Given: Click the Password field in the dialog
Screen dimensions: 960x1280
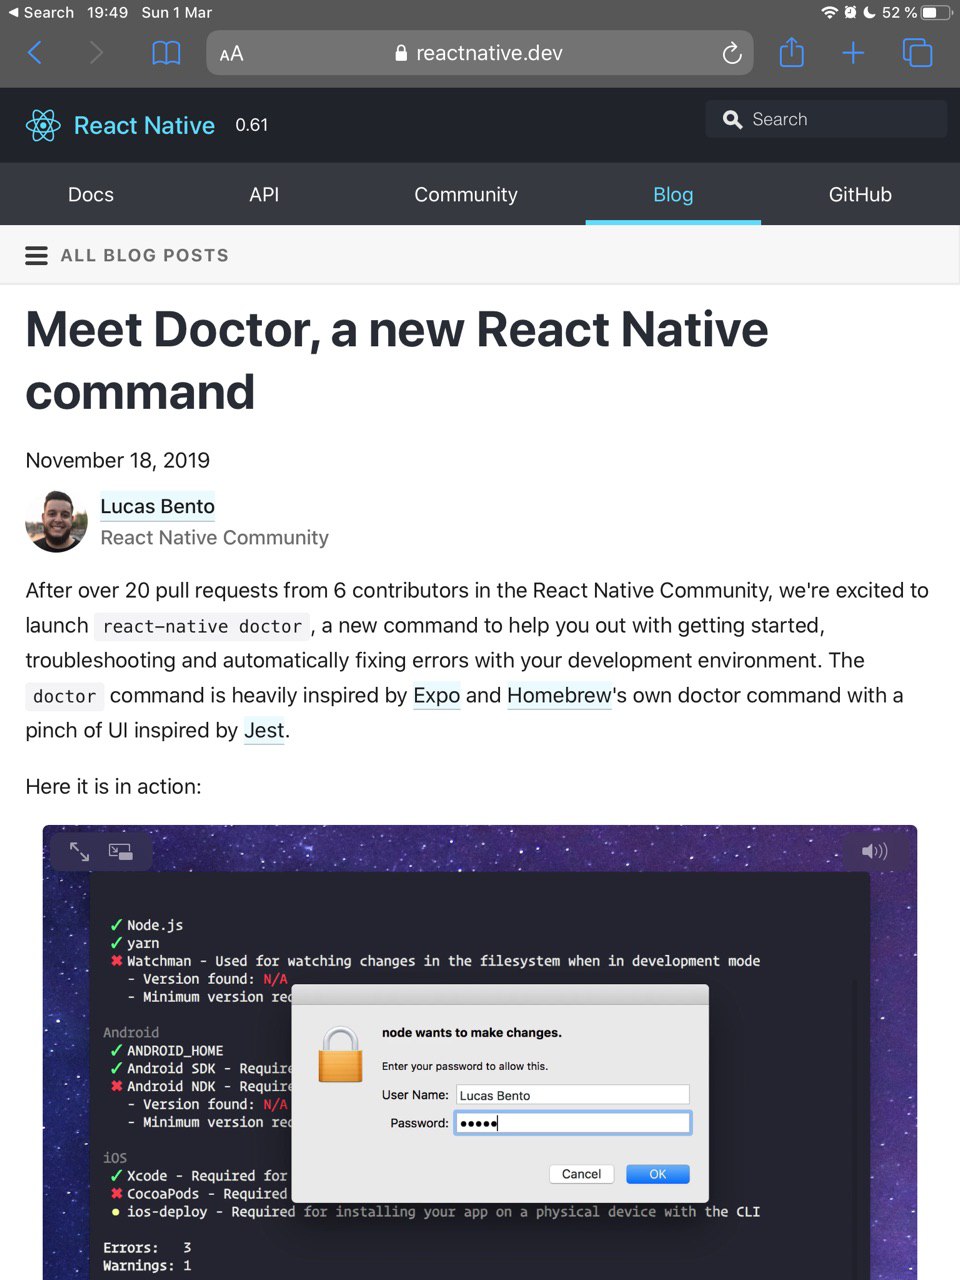Looking at the screenshot, I should click(x=573, y=1123).
